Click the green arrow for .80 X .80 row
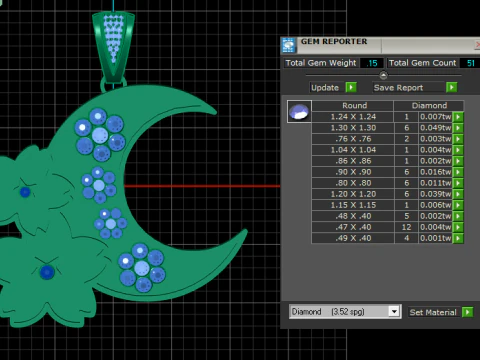Viewport: 480px width, 360px height. pos(458,183)
